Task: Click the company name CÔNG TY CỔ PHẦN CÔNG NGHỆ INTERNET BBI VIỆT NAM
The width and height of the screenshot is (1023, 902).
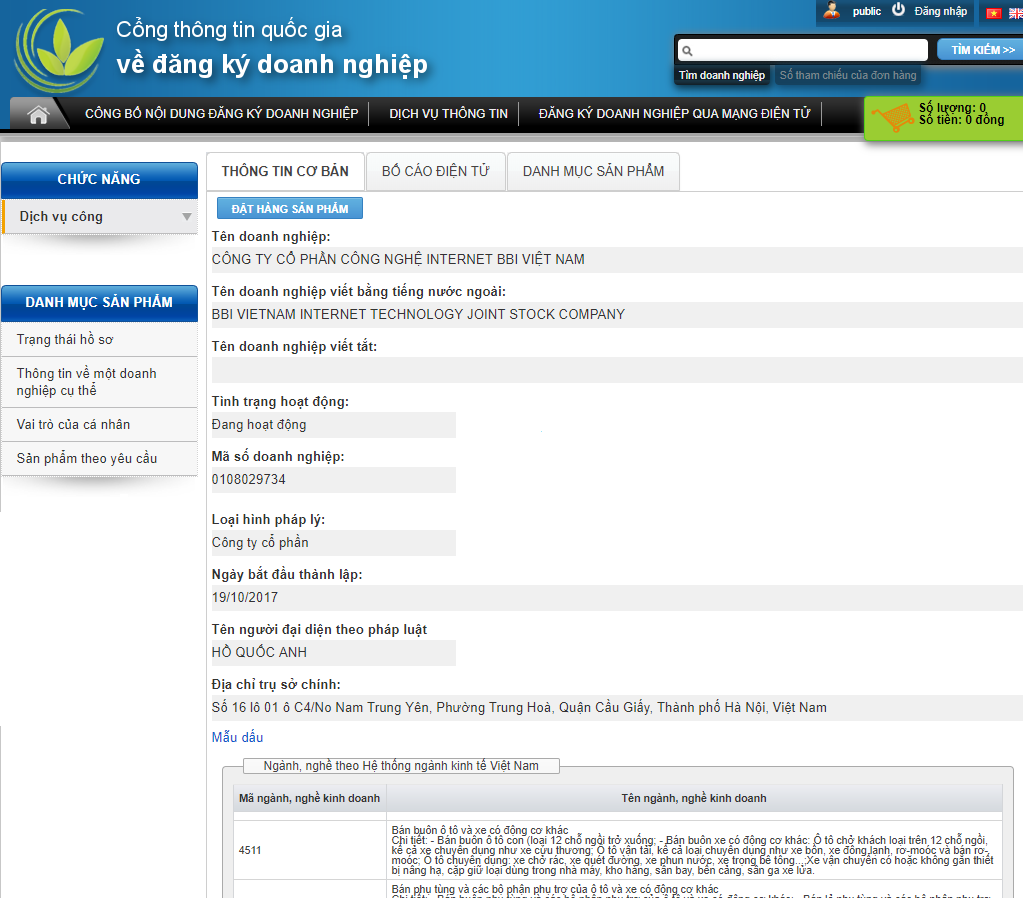Action: pyautogui.click(x=398, y=260)
